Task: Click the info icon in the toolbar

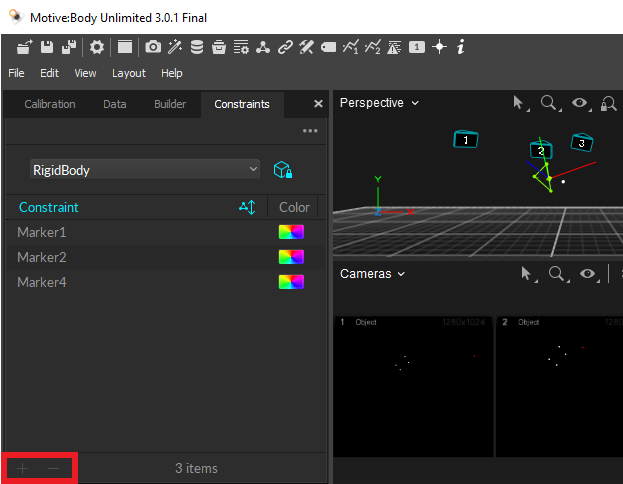Action: click(460, 47)
